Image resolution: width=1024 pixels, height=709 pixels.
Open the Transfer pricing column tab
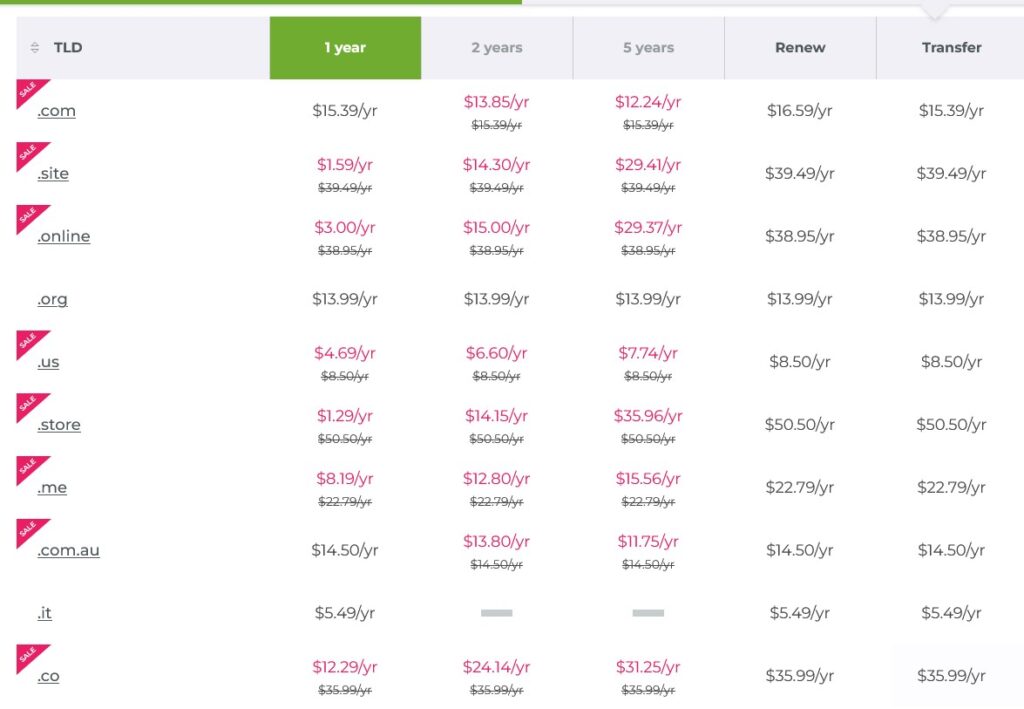coord(951,48)
